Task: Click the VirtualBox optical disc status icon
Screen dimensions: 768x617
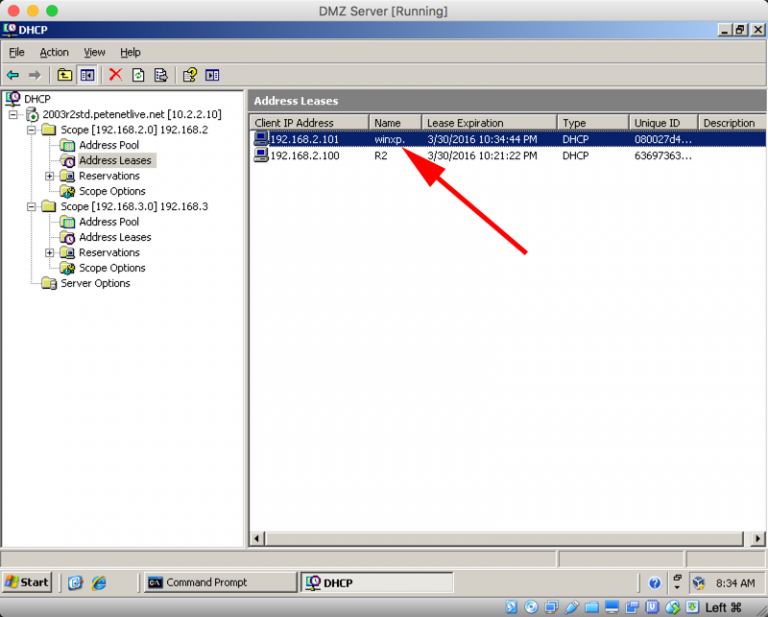Action: pyautogui.click(x=531, y=607)
